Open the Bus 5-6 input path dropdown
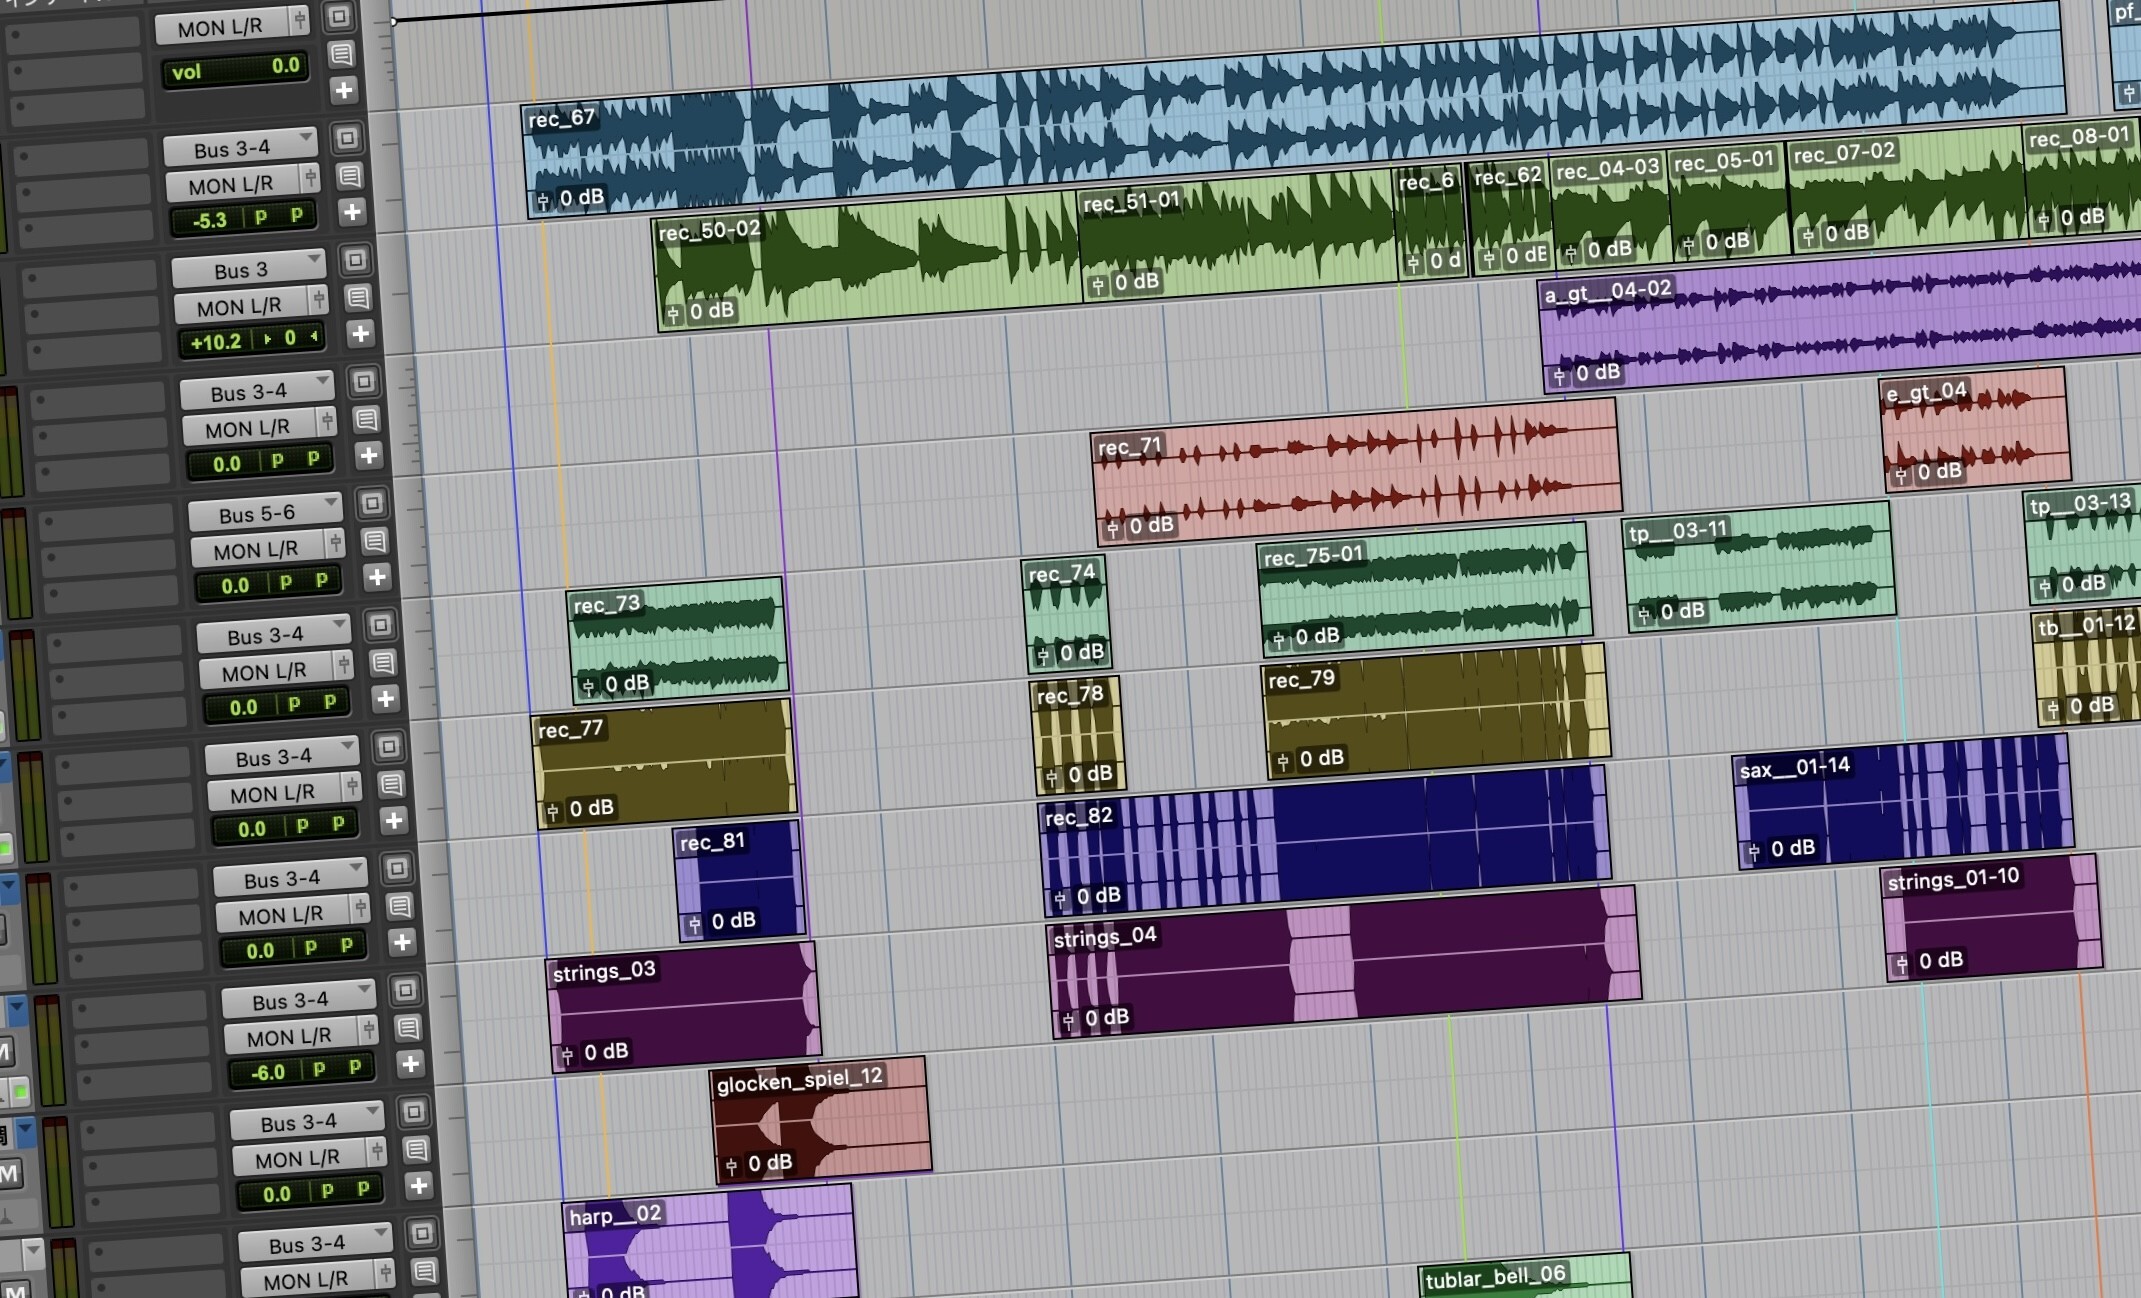This screenshot has width=2141, height=1298. 265,514
